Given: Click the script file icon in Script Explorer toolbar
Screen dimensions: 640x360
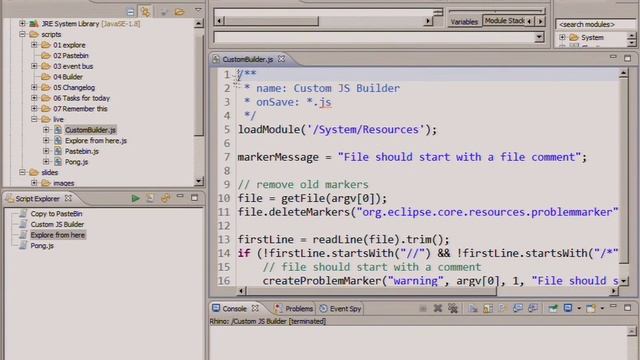Looking at the screenshot, I should pyautogui.click(x=150, y=198).
